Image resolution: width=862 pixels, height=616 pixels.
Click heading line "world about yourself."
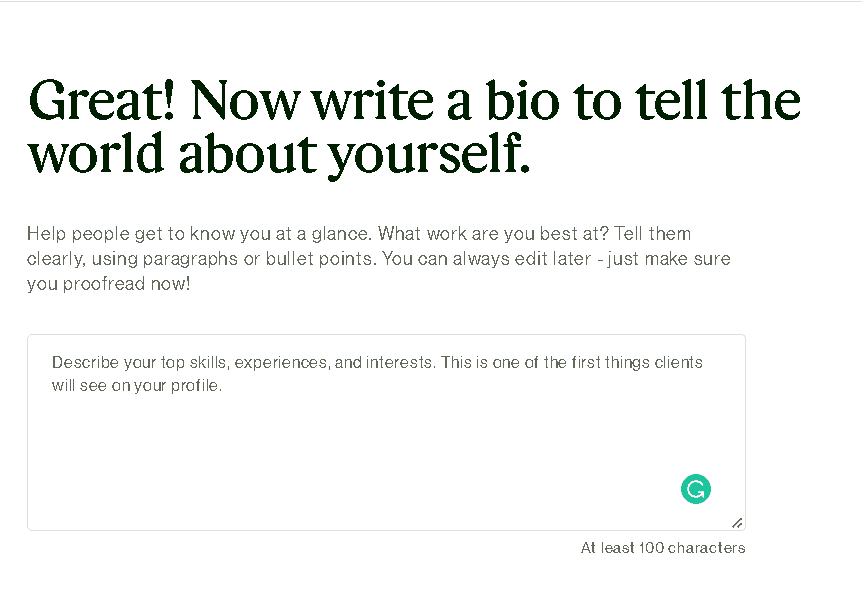[279, 153]
